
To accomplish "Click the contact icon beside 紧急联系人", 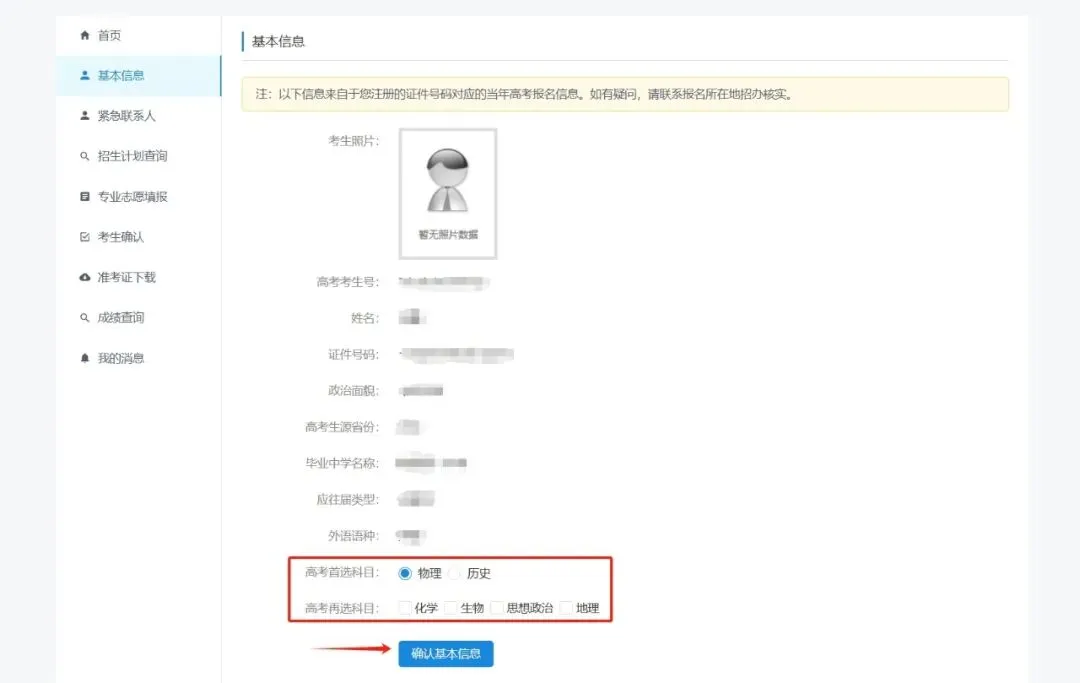I will (x=84, y=115).
